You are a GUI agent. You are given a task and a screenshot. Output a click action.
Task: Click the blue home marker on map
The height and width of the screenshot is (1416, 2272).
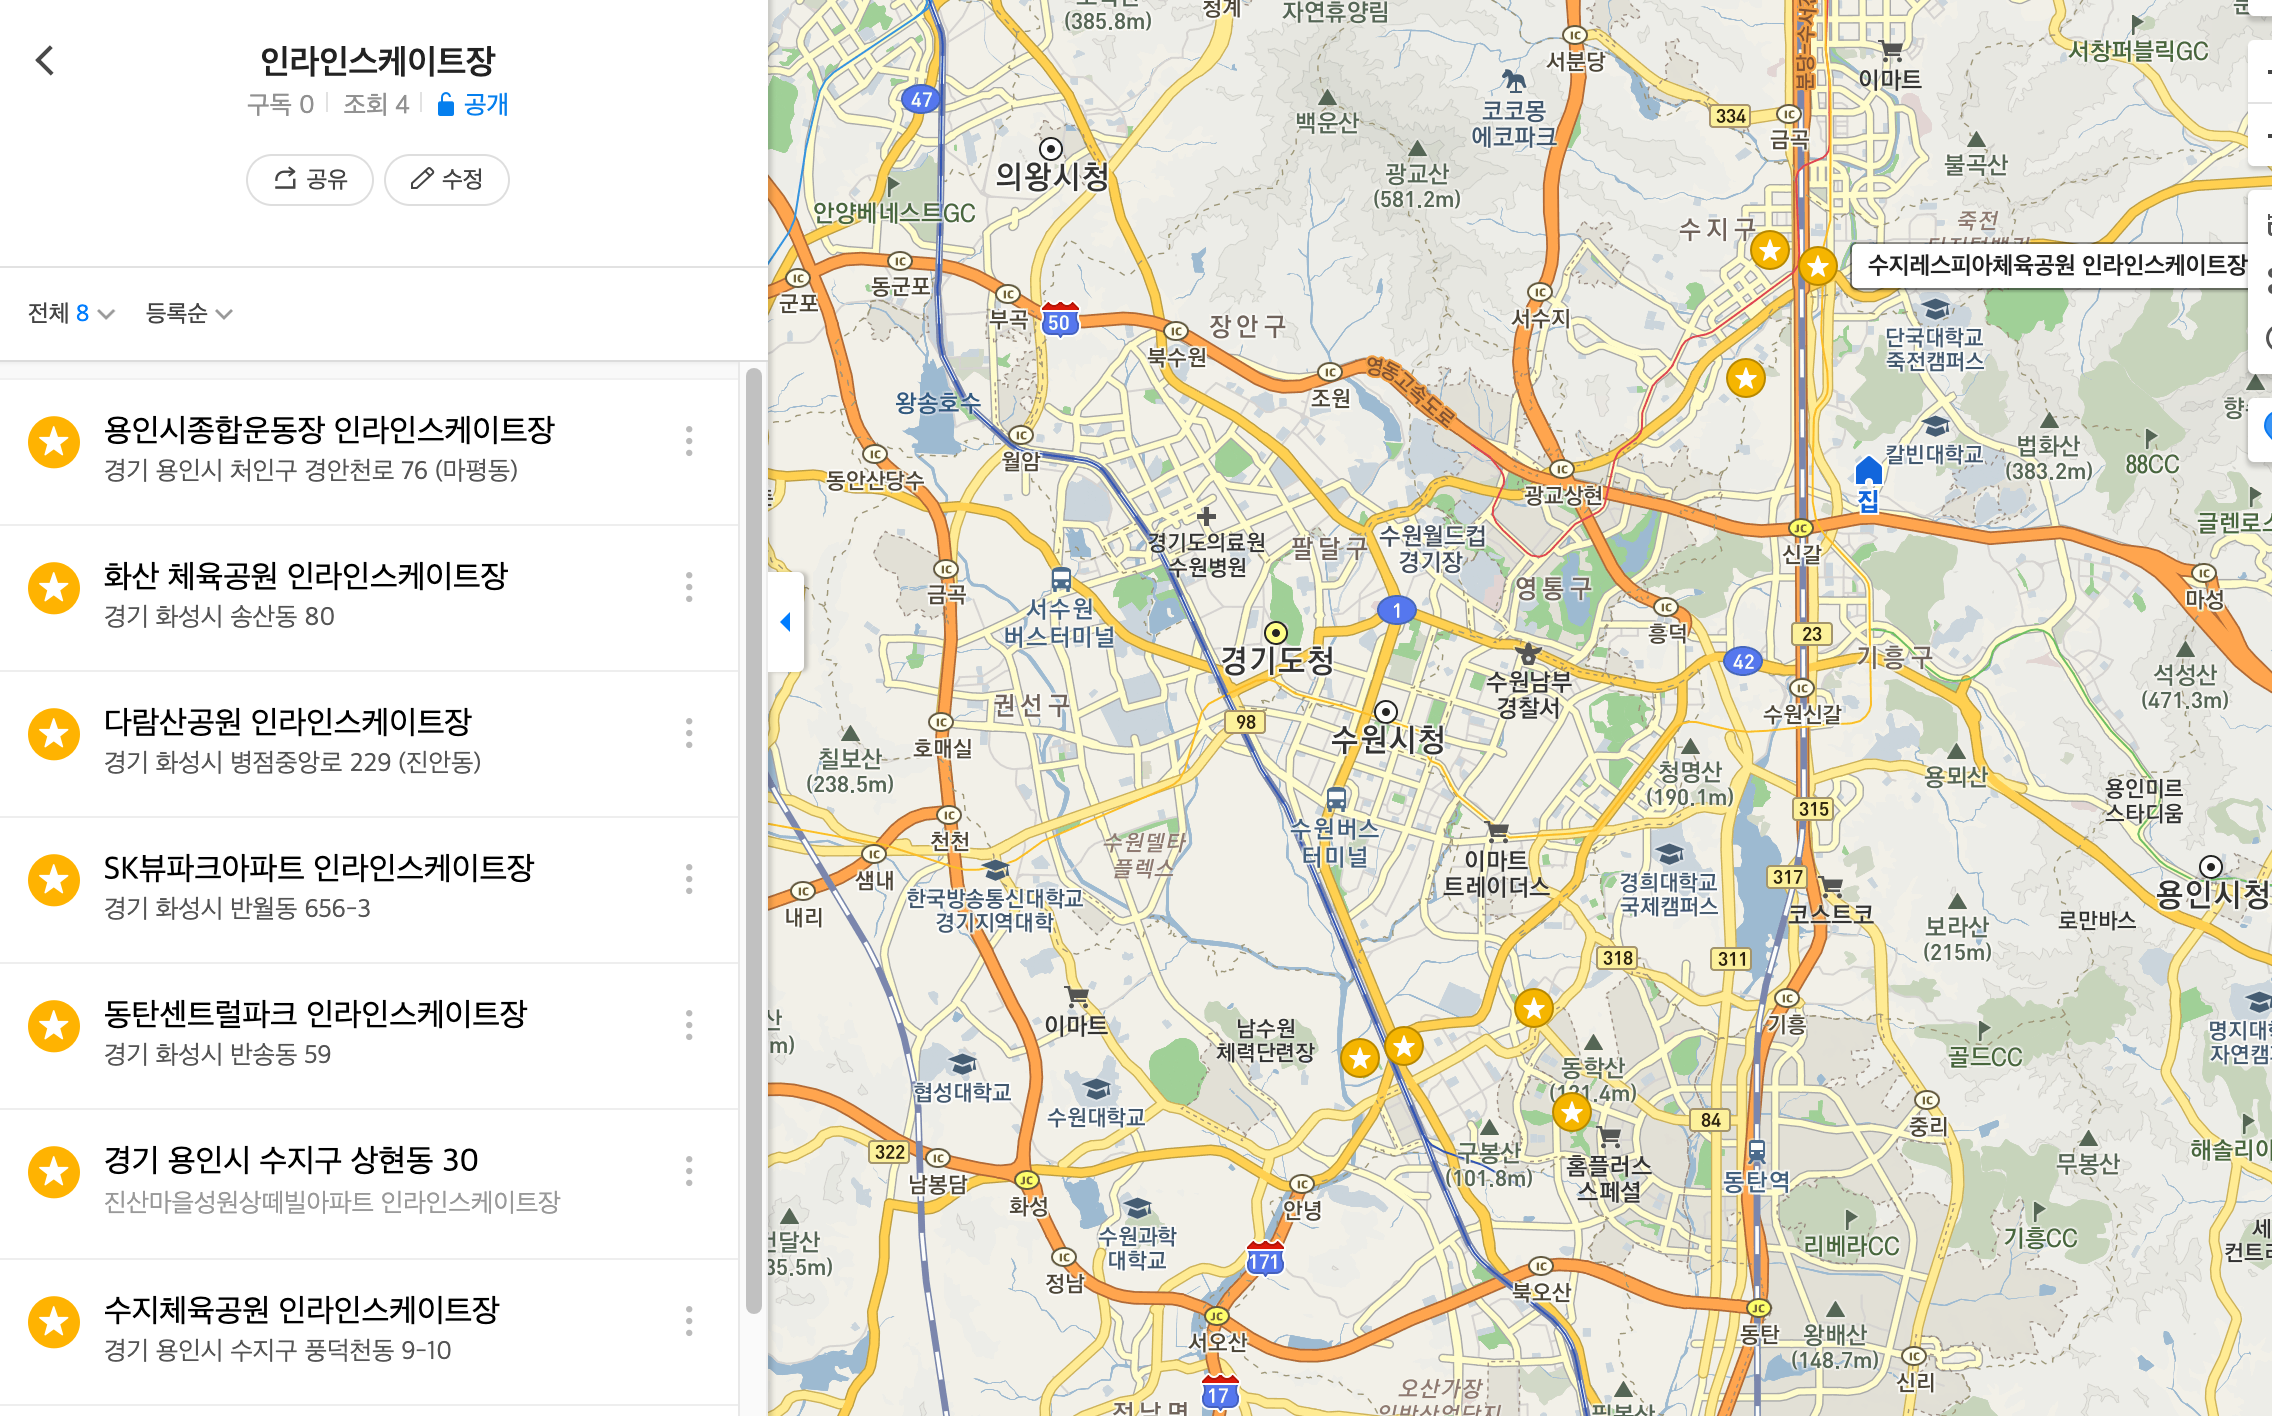(1868, 470)
